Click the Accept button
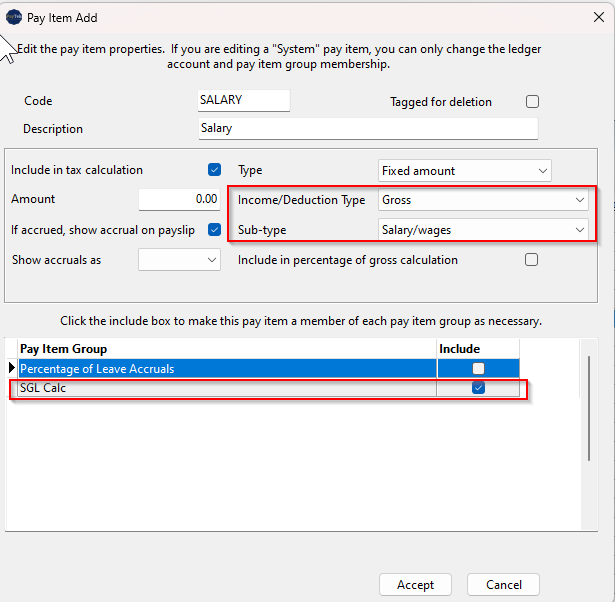Viewport: 615px width, 602px height. pos(415,584)
